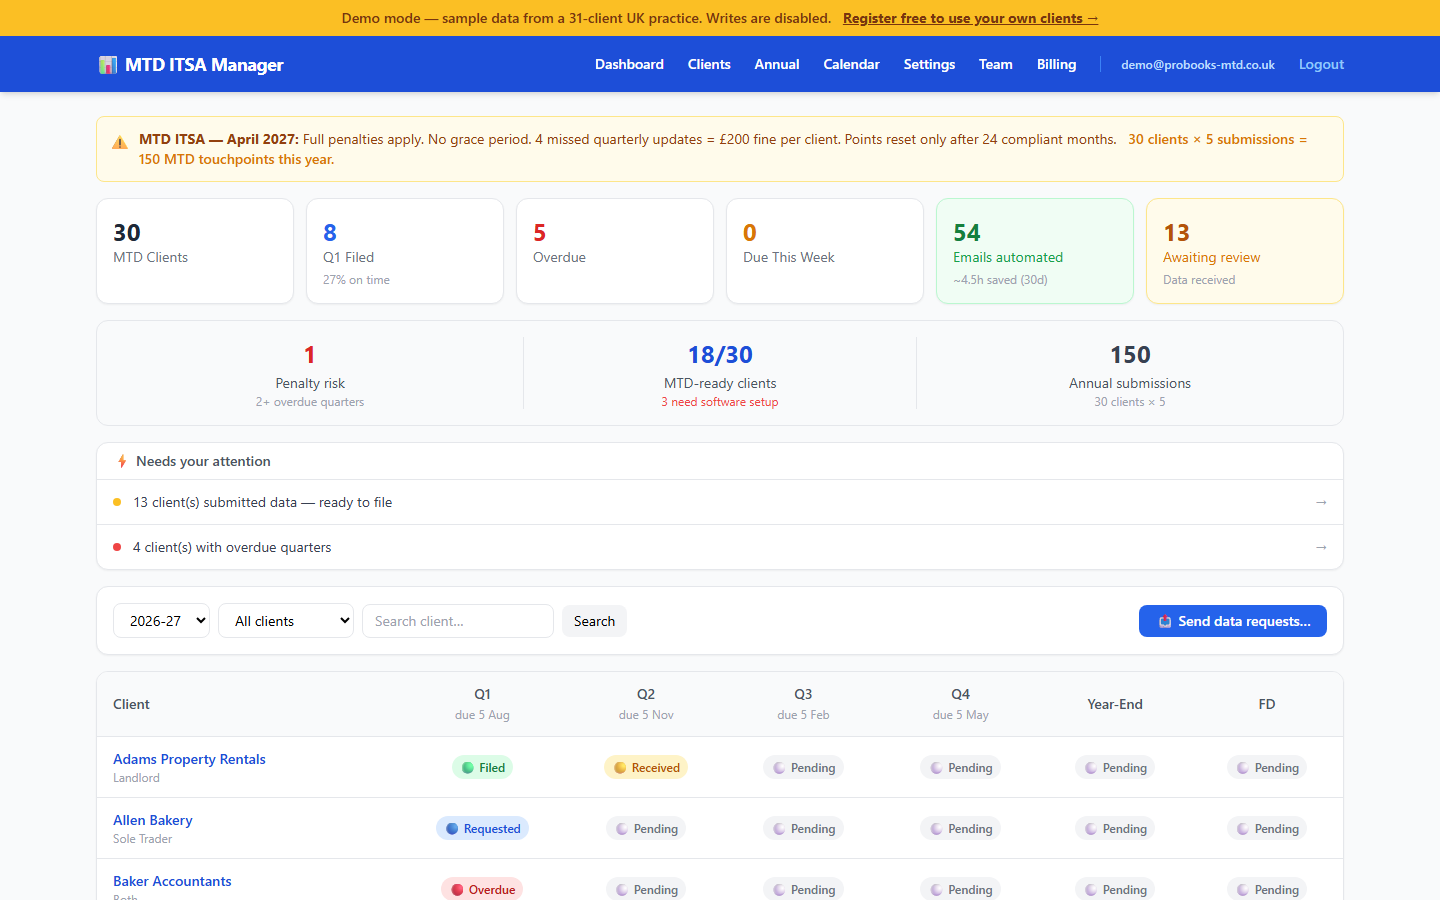Click the 150 Annual submissions figure
The width and height of the screenshot is (1440, 900).
point(1130,355)
